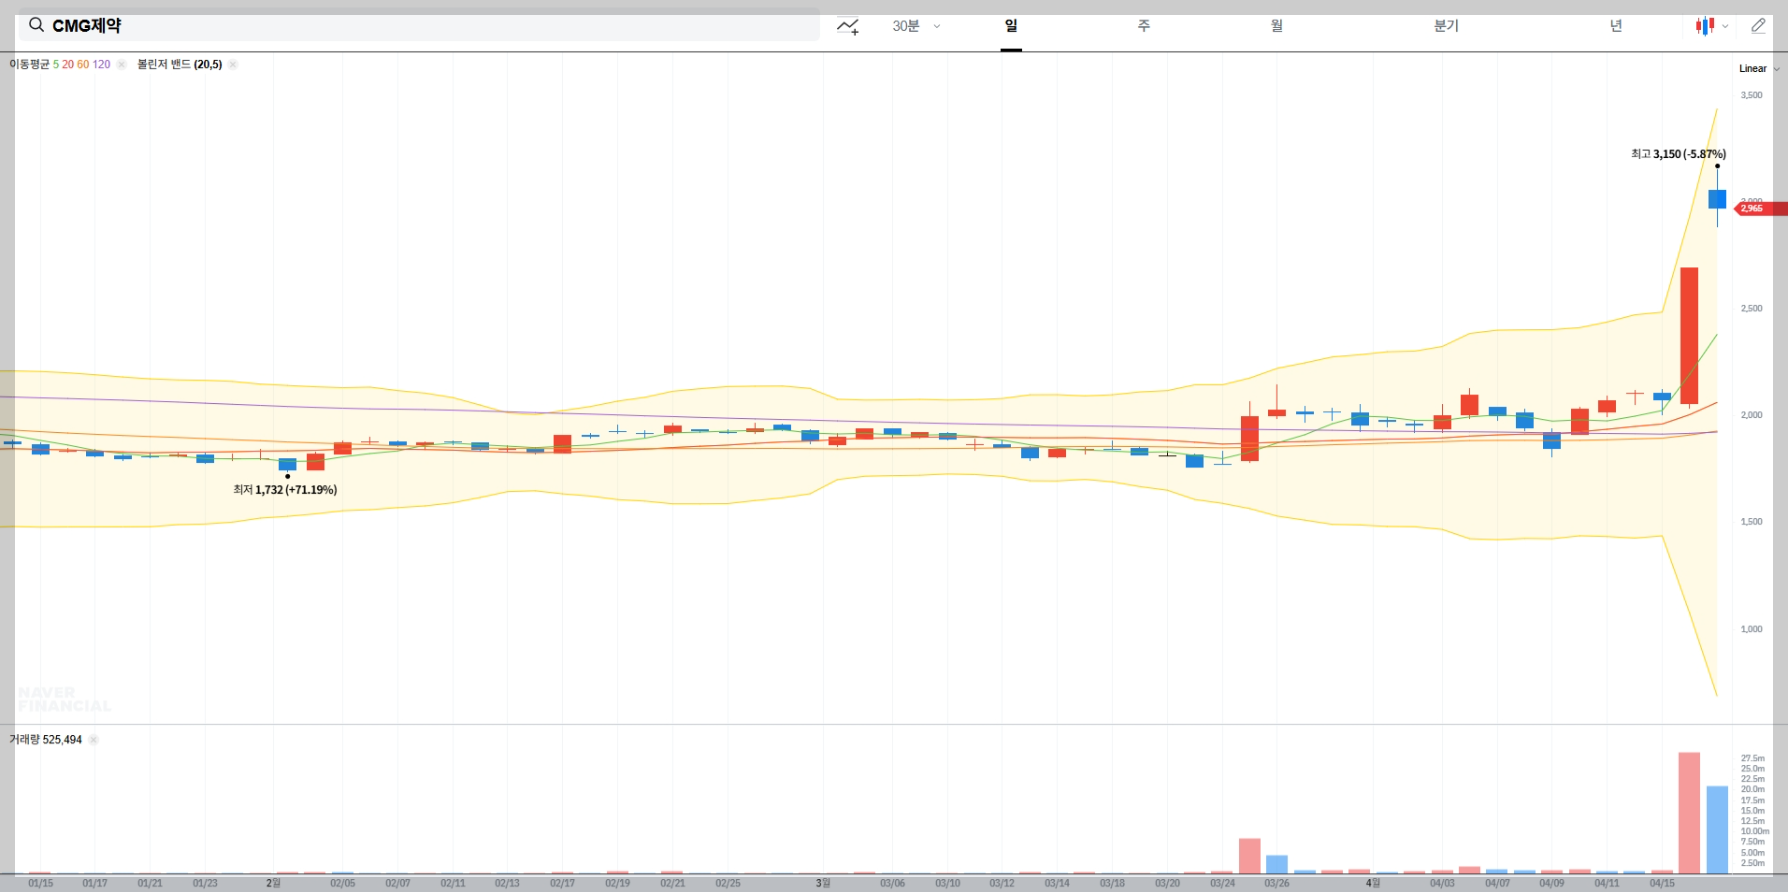Click the 2,500 price axis label
This screenshot has width=1788, height=892.
[1752, 308]
